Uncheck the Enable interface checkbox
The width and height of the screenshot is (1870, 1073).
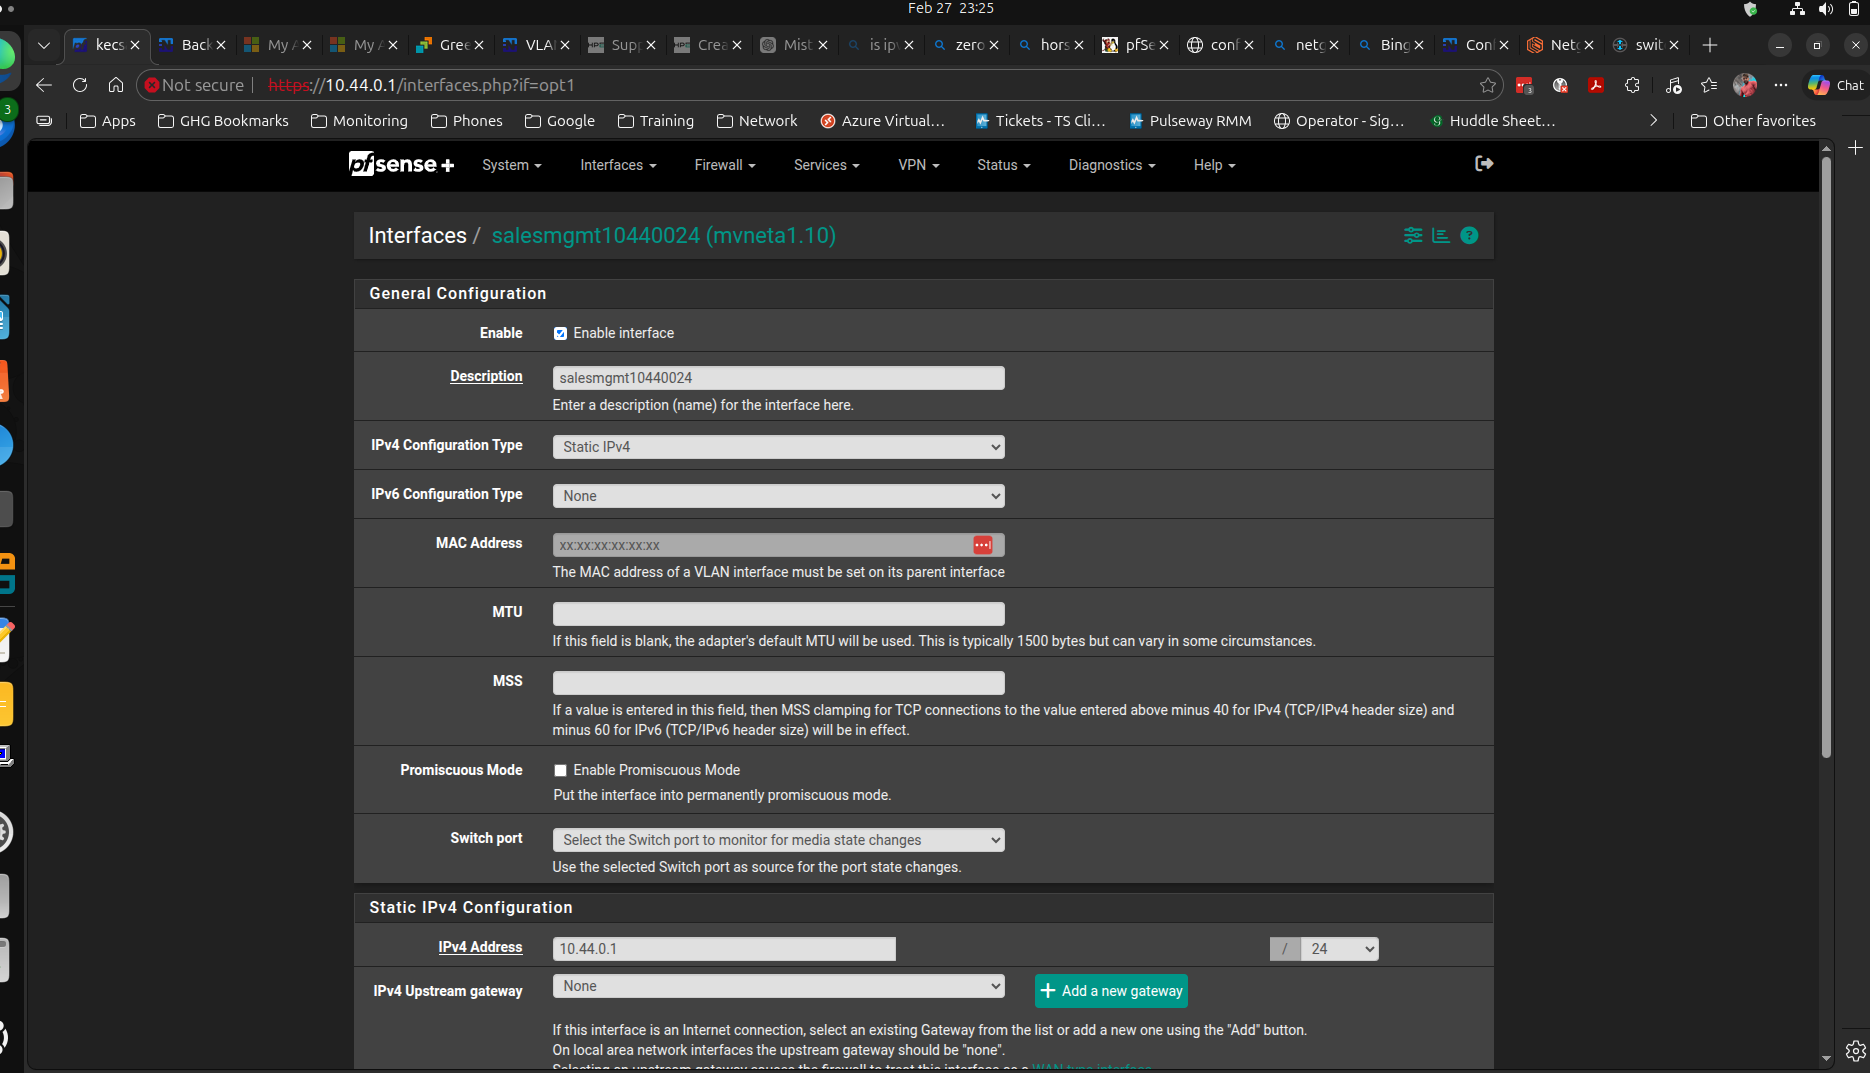coord(560,334)
